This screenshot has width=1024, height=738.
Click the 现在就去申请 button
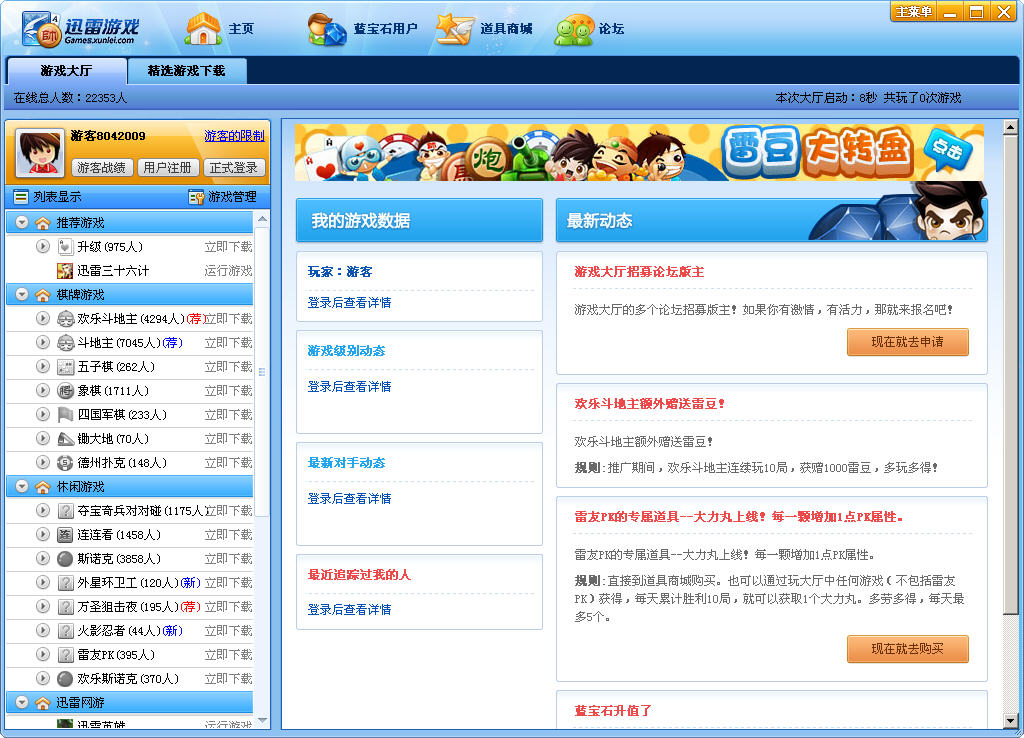(x=907, y=342)
